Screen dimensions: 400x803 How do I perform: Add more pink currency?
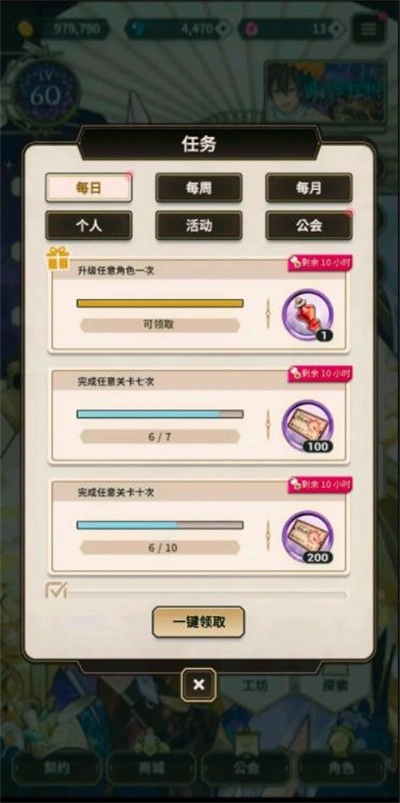coord(336,29)
